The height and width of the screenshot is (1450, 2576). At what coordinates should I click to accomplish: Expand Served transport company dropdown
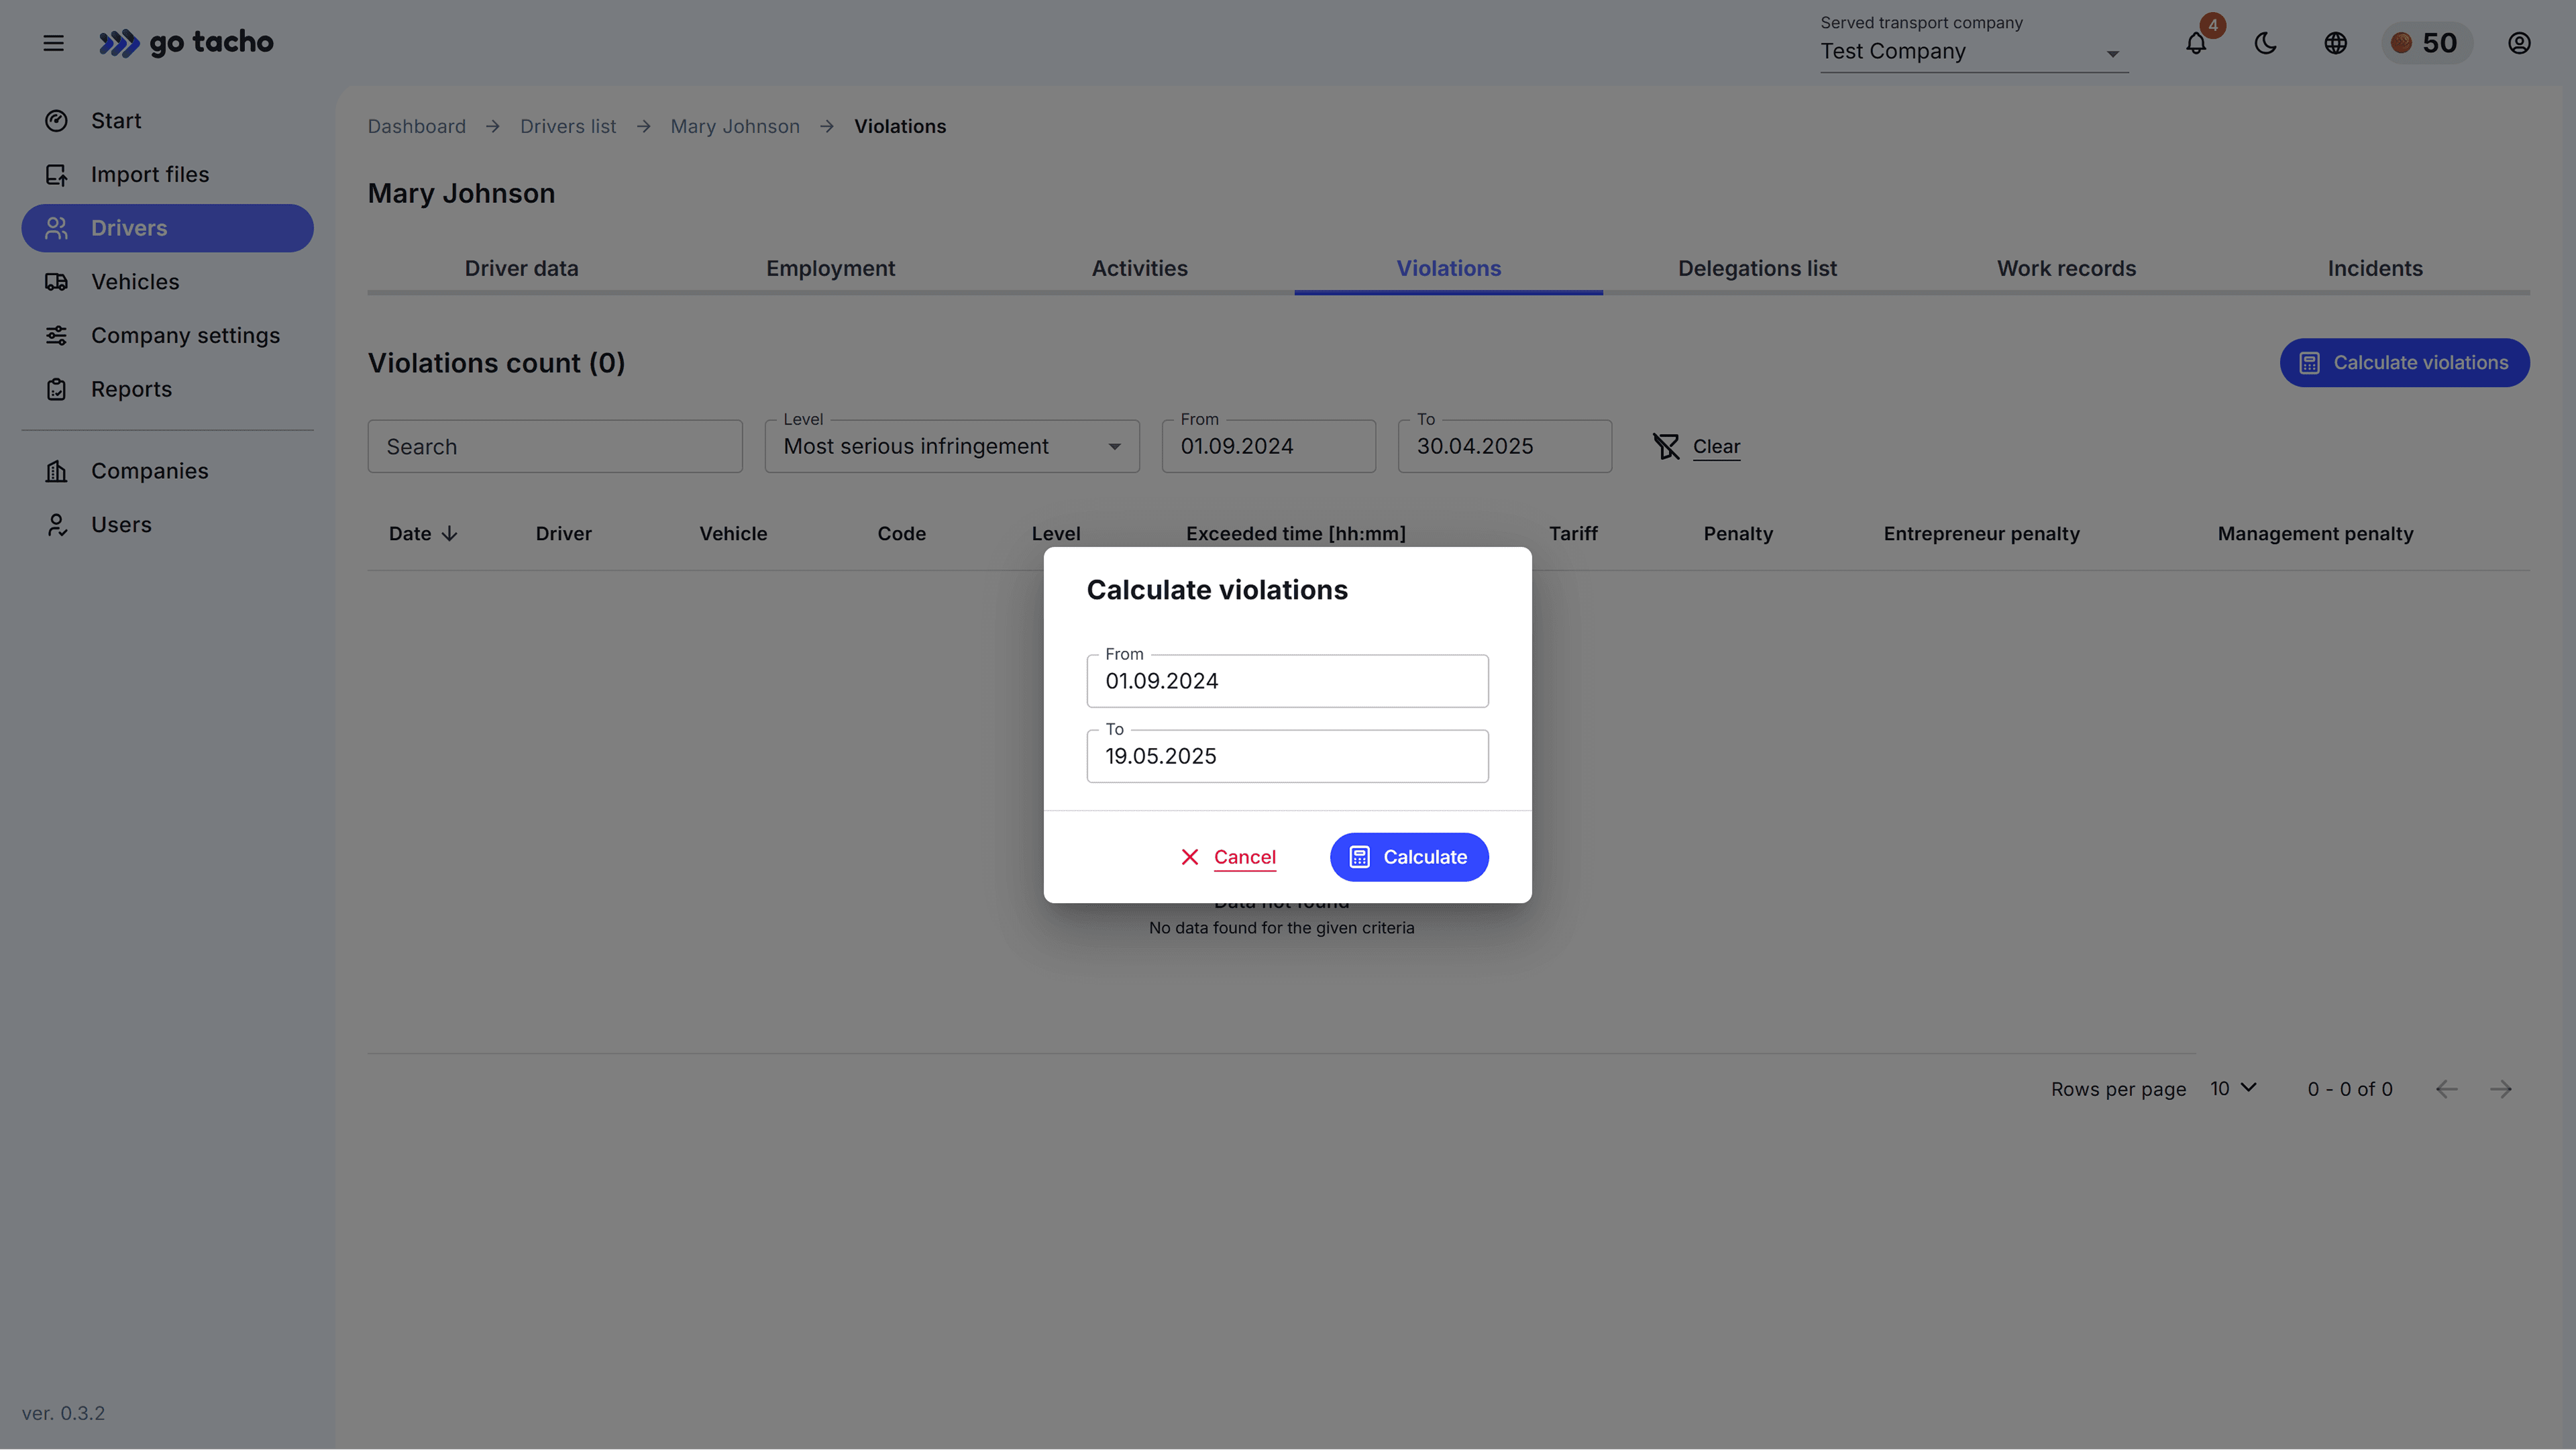point(1973,52)
